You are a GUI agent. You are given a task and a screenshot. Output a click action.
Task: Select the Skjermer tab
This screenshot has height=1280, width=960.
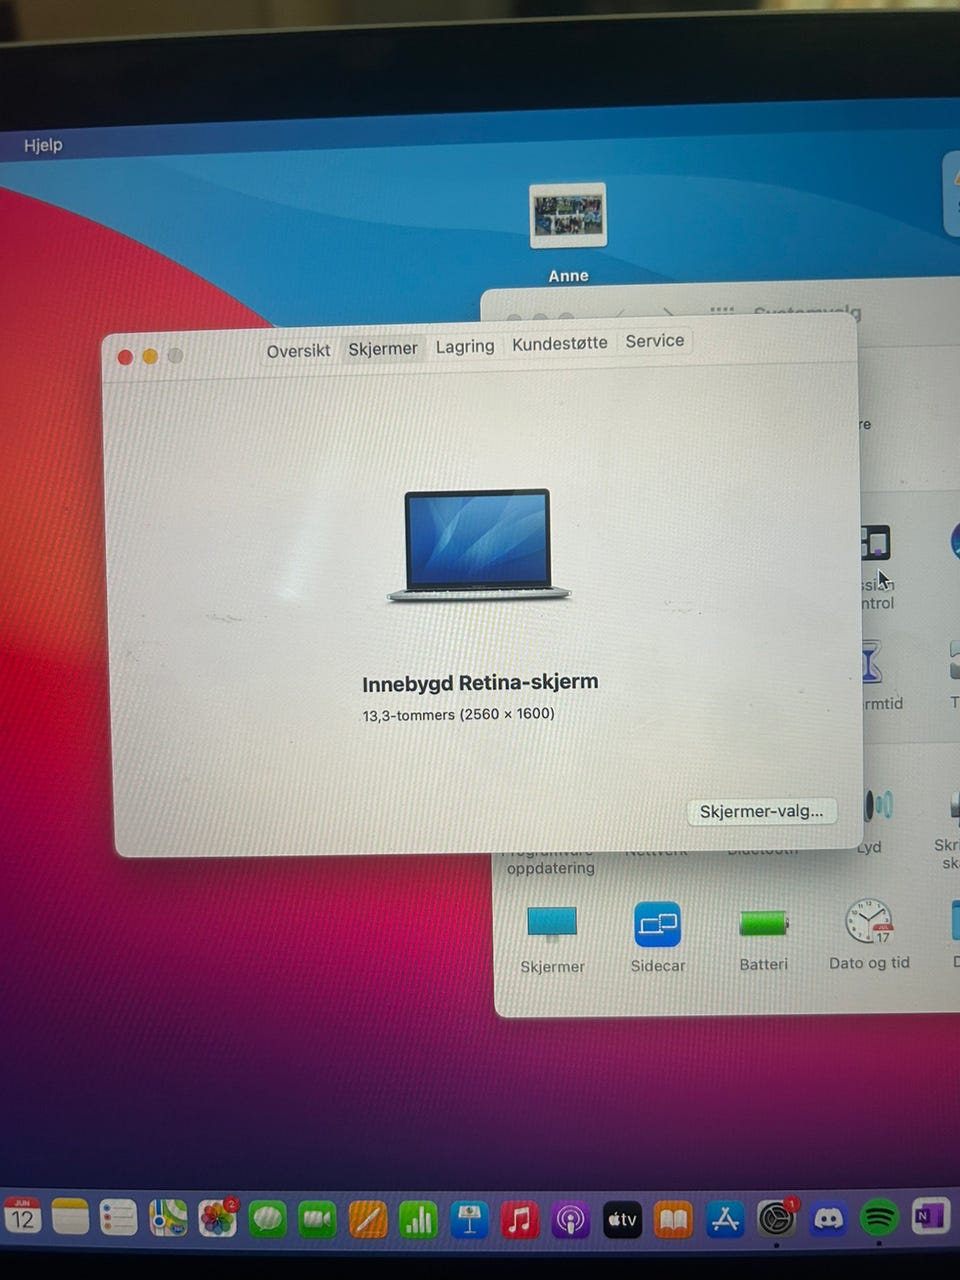383,349
